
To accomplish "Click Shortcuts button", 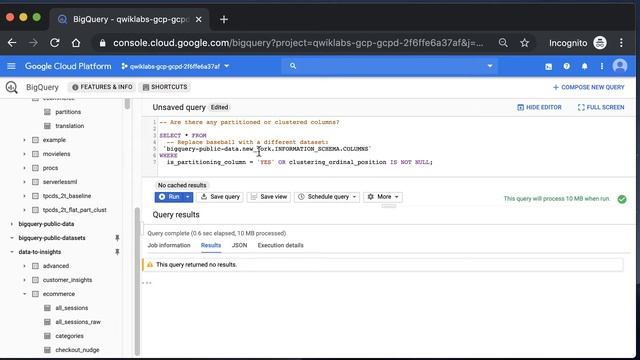I will pyautogui.click(x=165, y=87).
